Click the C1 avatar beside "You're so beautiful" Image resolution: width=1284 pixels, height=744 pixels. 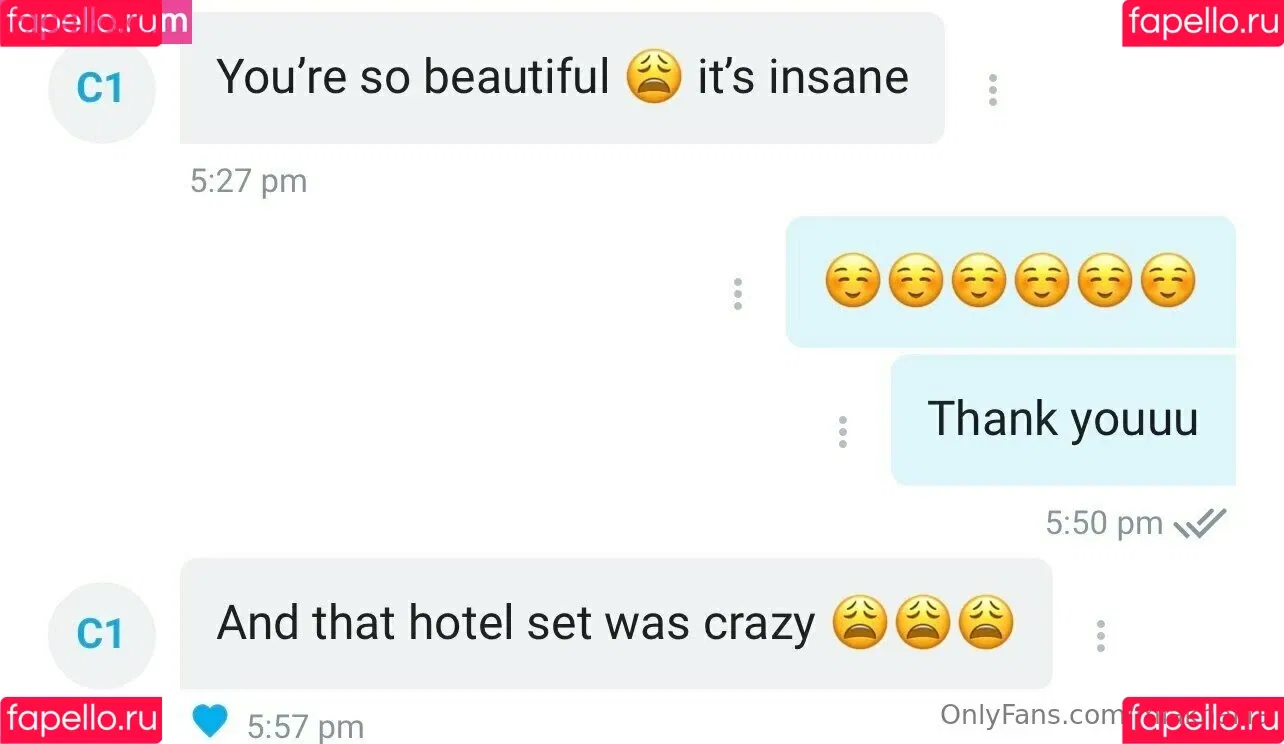coord(101,90)
